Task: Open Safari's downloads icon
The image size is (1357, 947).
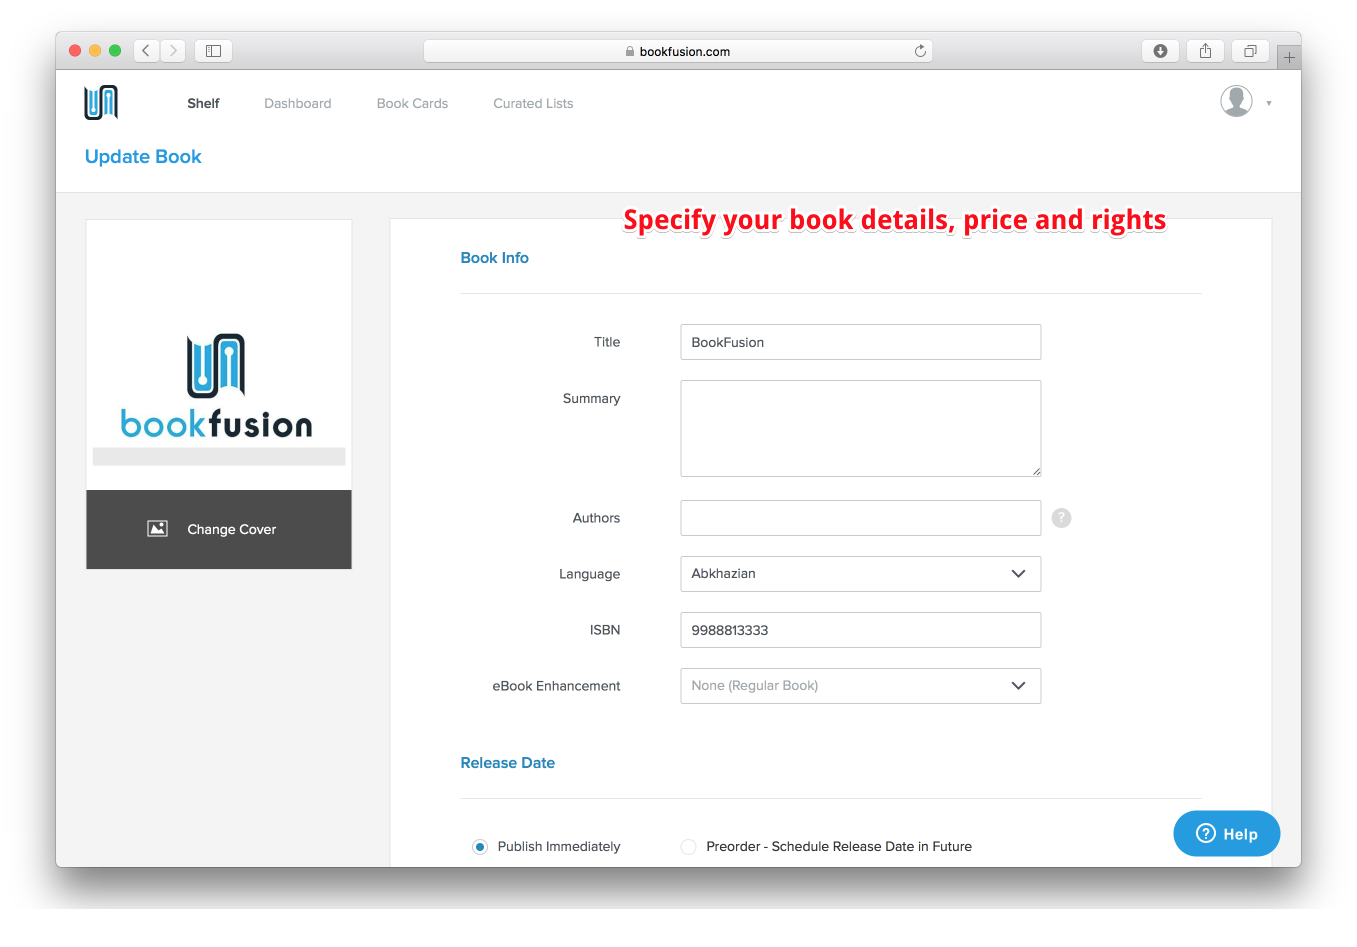Action: [1160, 51]
